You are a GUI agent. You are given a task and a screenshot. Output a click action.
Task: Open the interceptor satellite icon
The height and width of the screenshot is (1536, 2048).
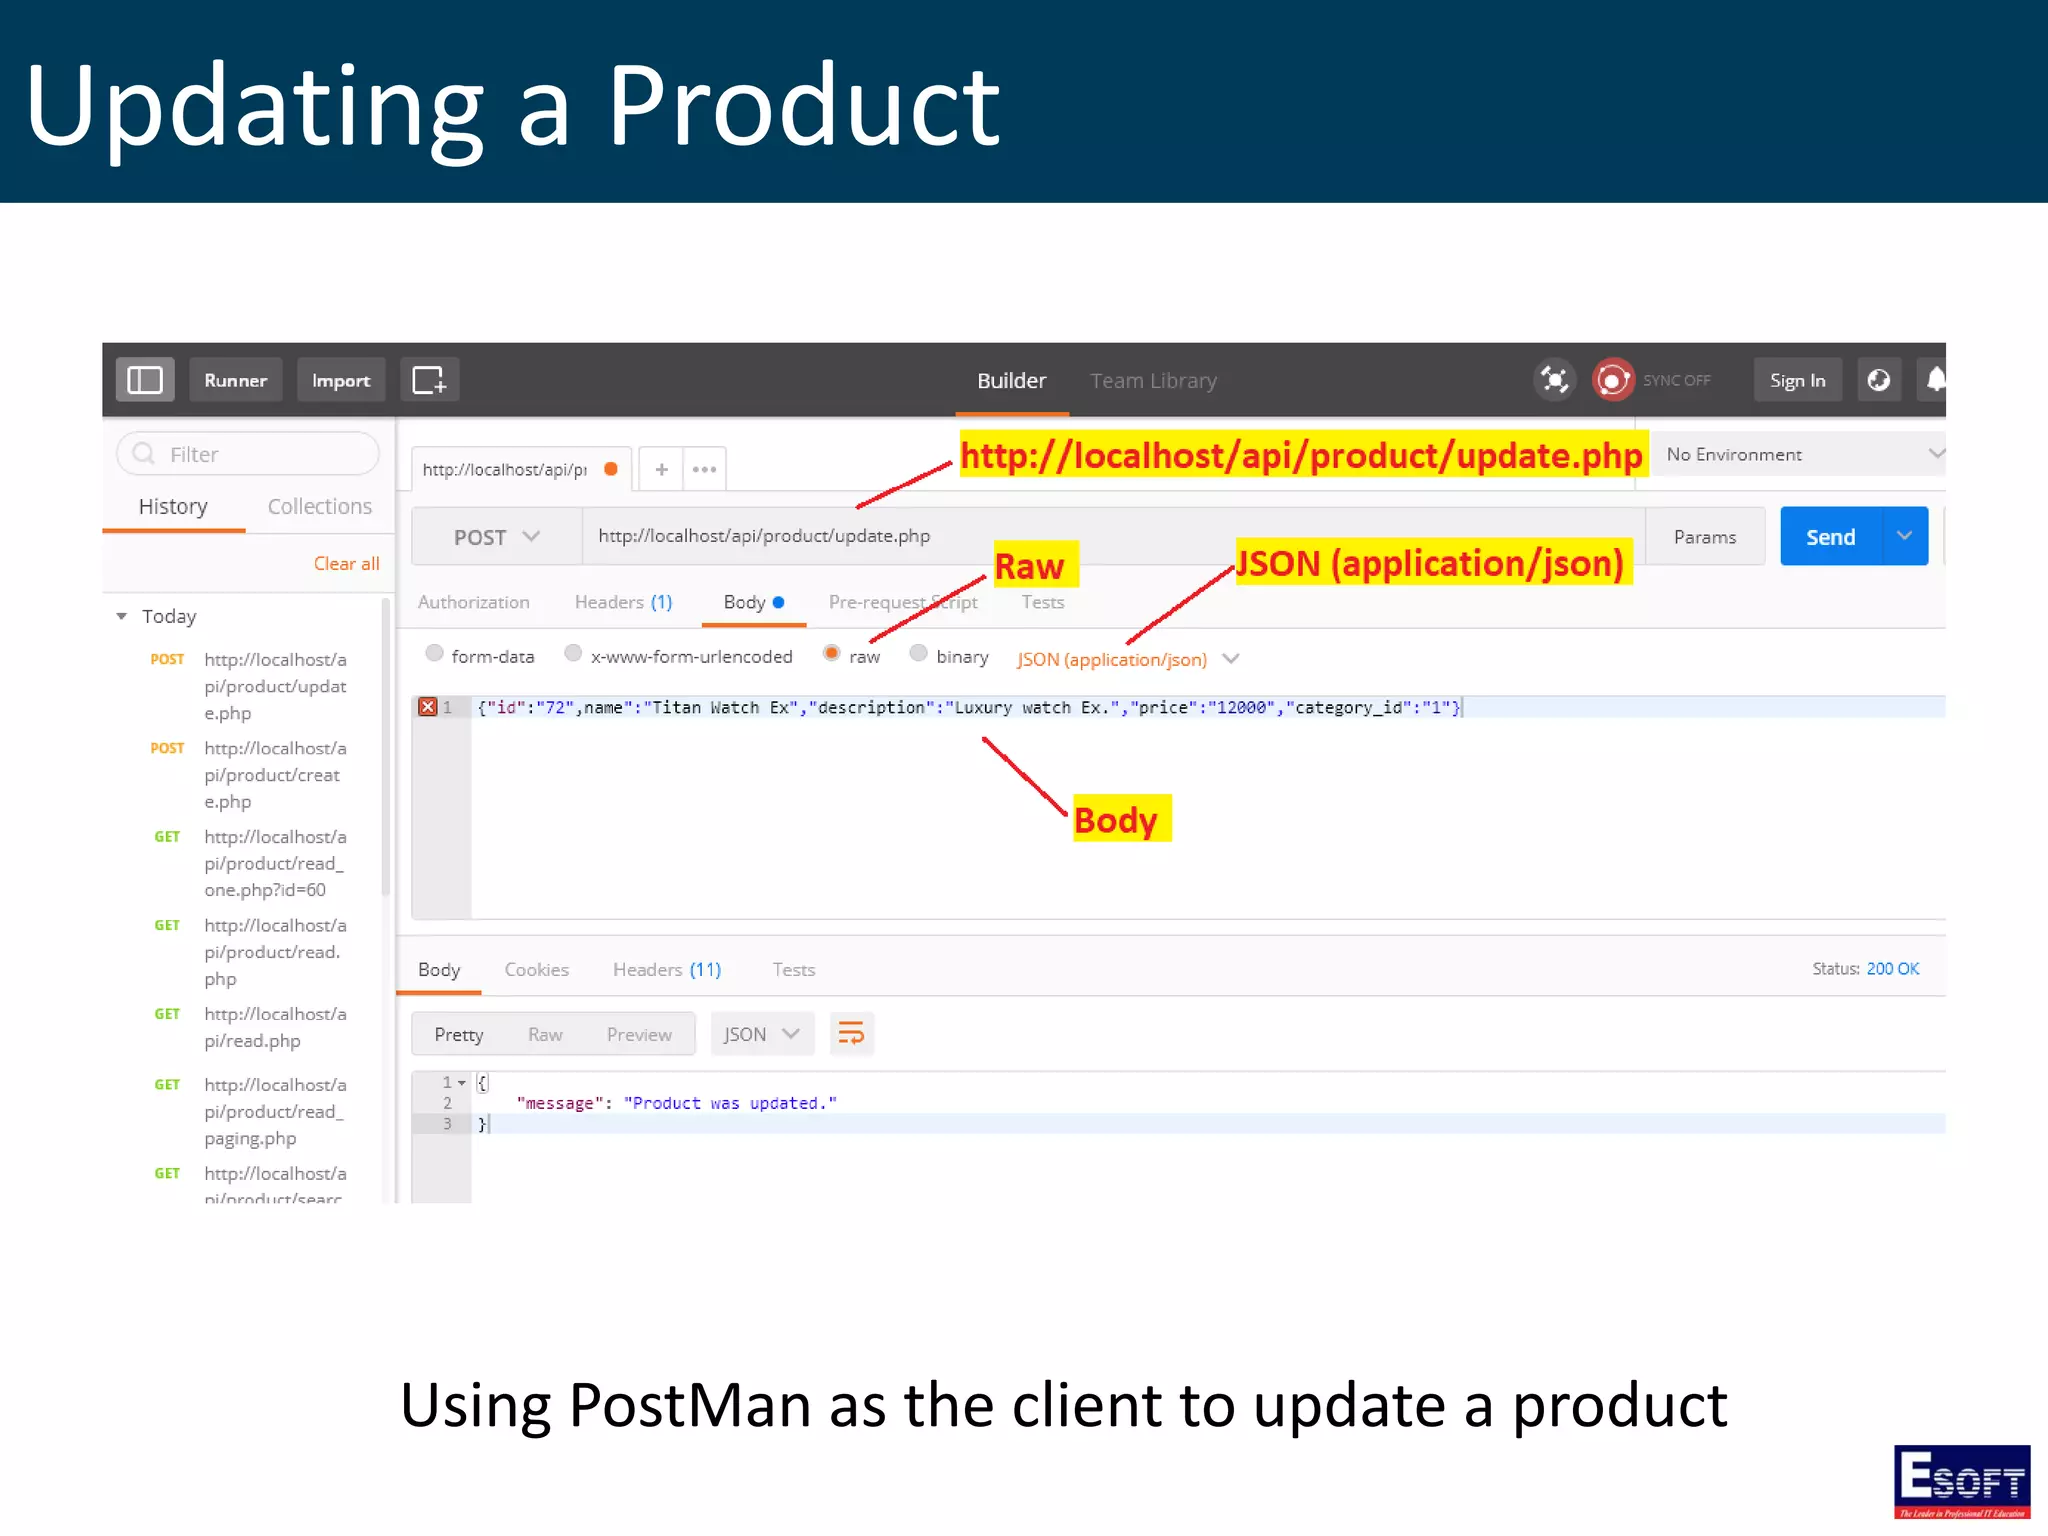(x=1554, y=380)
